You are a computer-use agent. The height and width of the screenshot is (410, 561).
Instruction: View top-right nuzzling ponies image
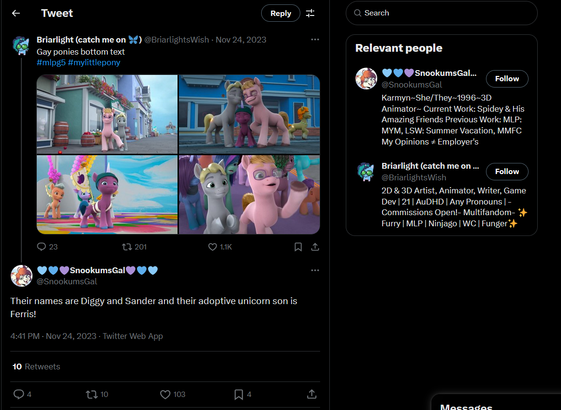[x=249, y=114]
